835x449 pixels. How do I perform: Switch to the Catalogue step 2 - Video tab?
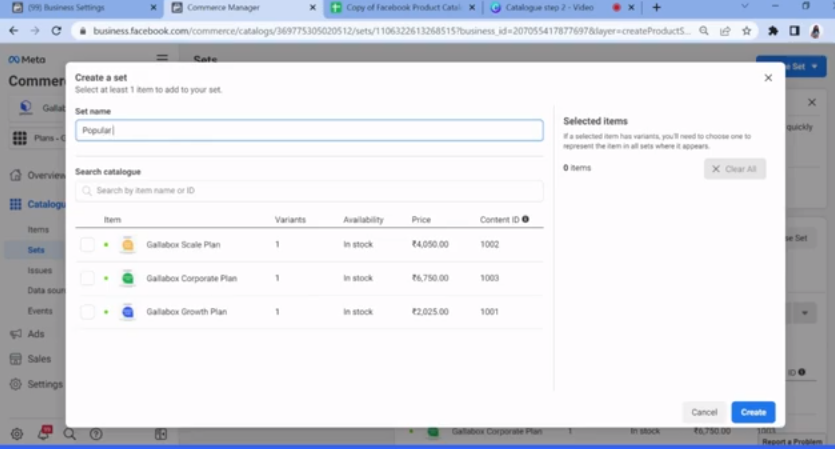tap(562, 7)
